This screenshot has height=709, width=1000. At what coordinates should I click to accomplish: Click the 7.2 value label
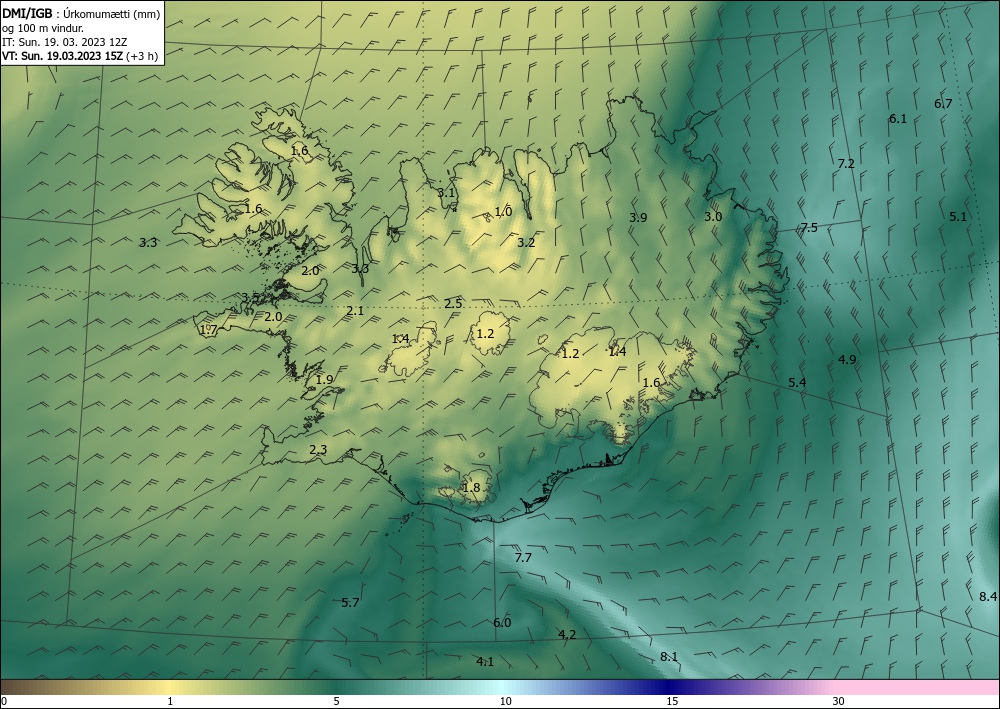846,164
